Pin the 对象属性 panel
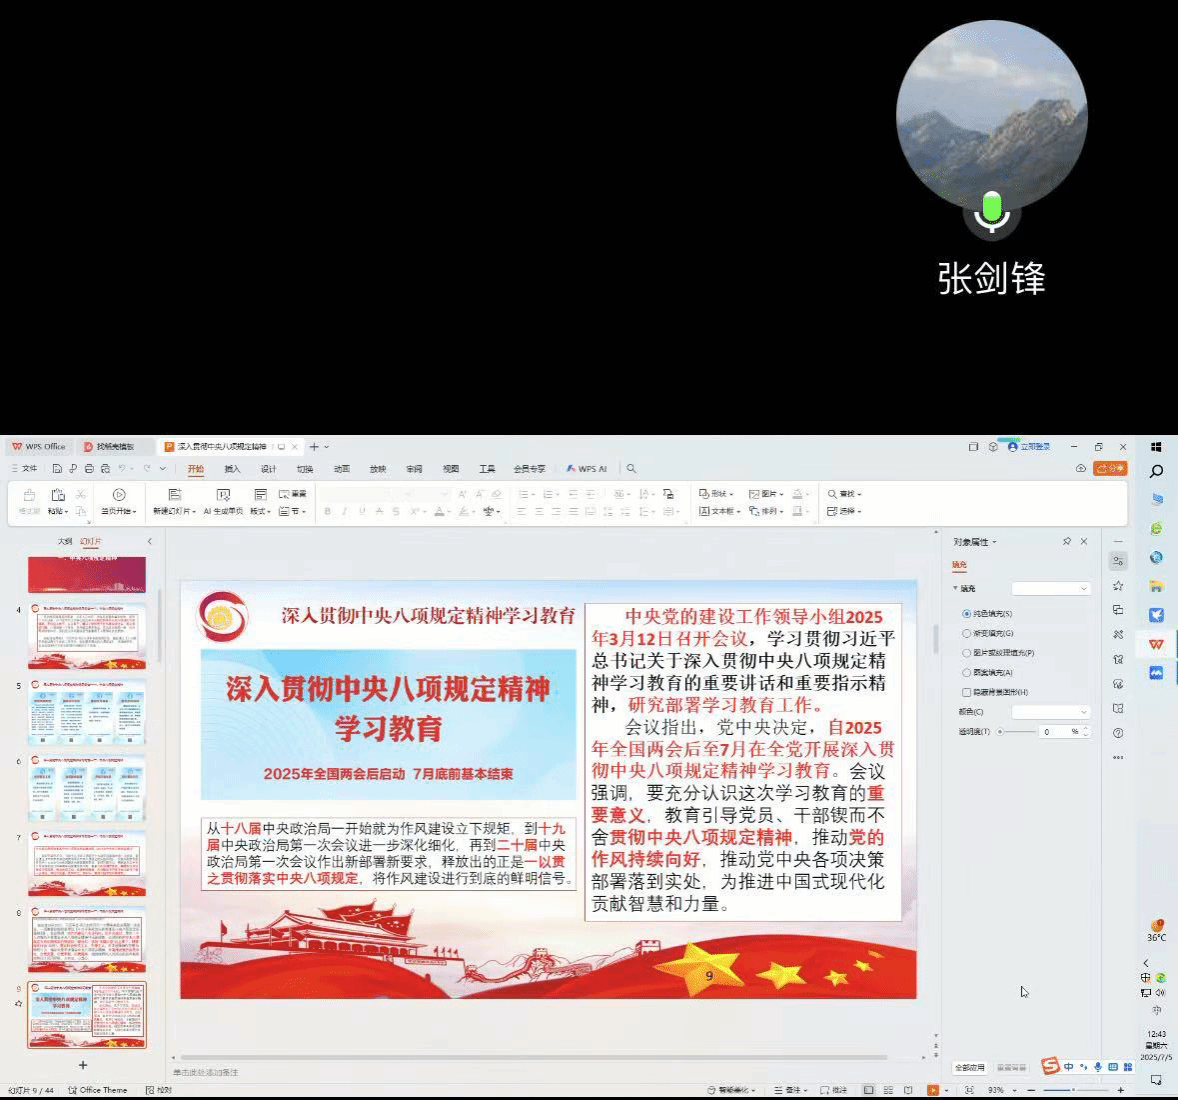Screen dimensions: 1178x1100 [x=1066, y=541]
